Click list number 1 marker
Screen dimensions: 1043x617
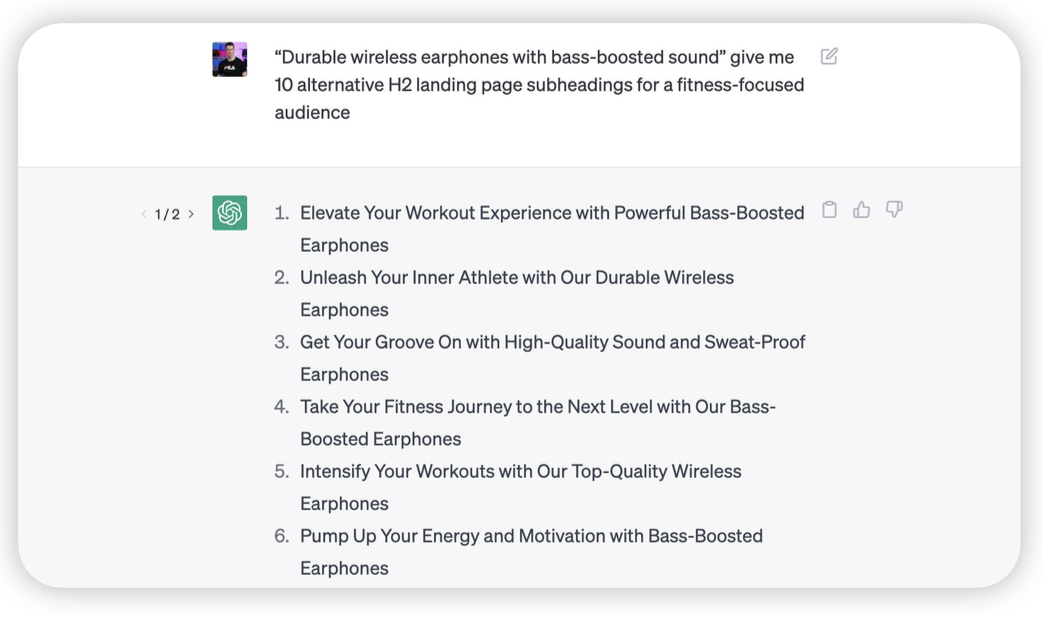[x=282, y=213]
